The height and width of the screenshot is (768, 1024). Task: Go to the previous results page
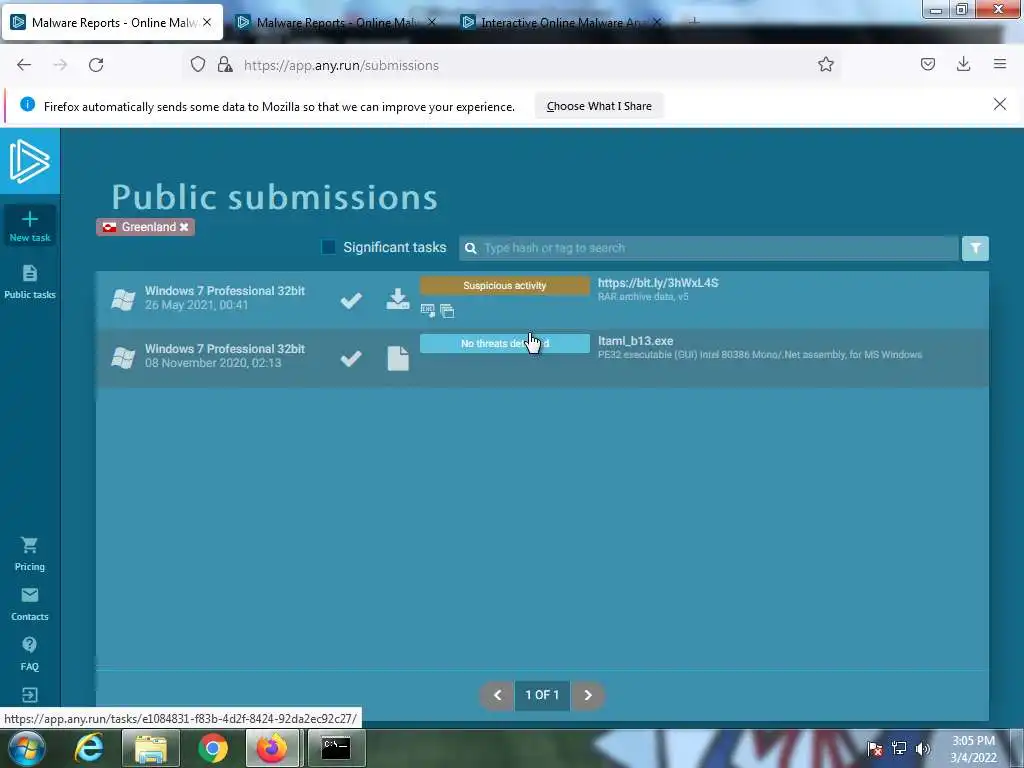(498, 696)
